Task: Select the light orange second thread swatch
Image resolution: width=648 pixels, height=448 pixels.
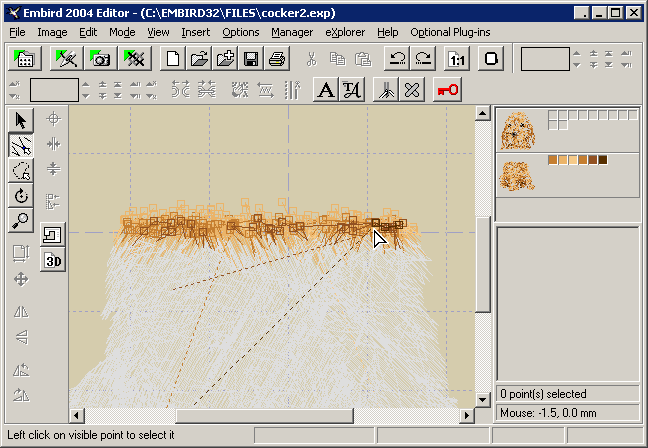Action: pyautogui.click(x=562, y=160)
